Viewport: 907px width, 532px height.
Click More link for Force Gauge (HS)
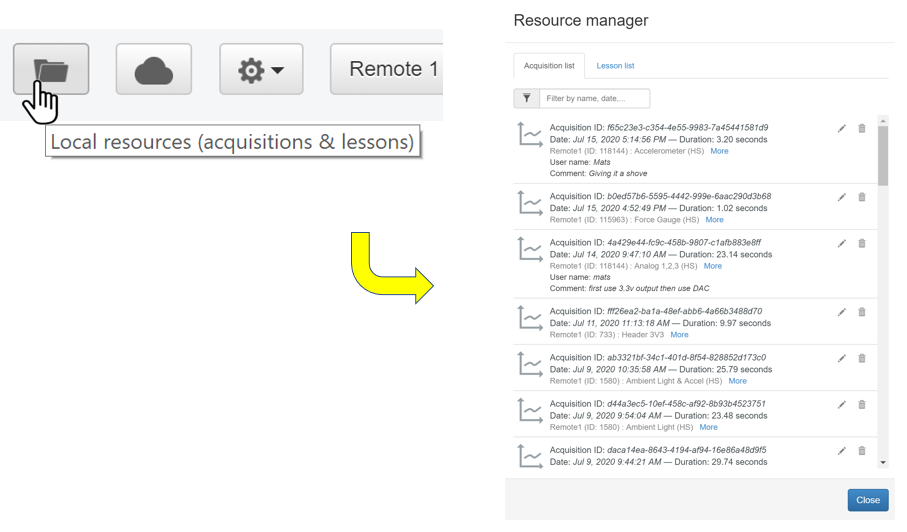(x=714, y=220)
